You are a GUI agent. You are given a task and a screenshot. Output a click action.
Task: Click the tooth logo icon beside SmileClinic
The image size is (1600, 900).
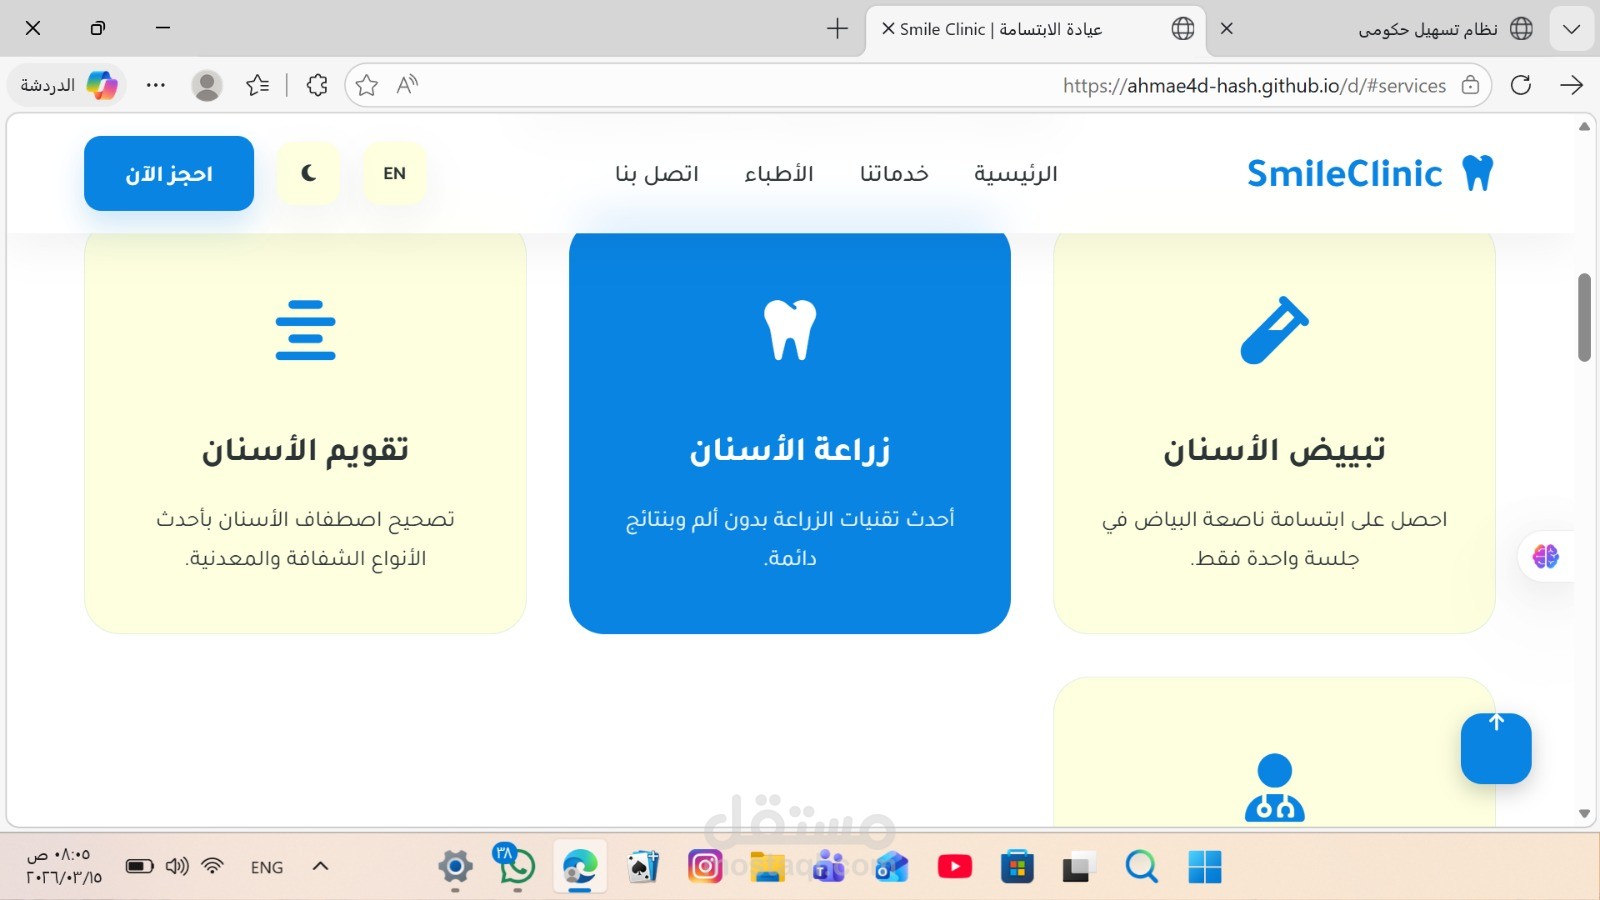point(1478,173)
